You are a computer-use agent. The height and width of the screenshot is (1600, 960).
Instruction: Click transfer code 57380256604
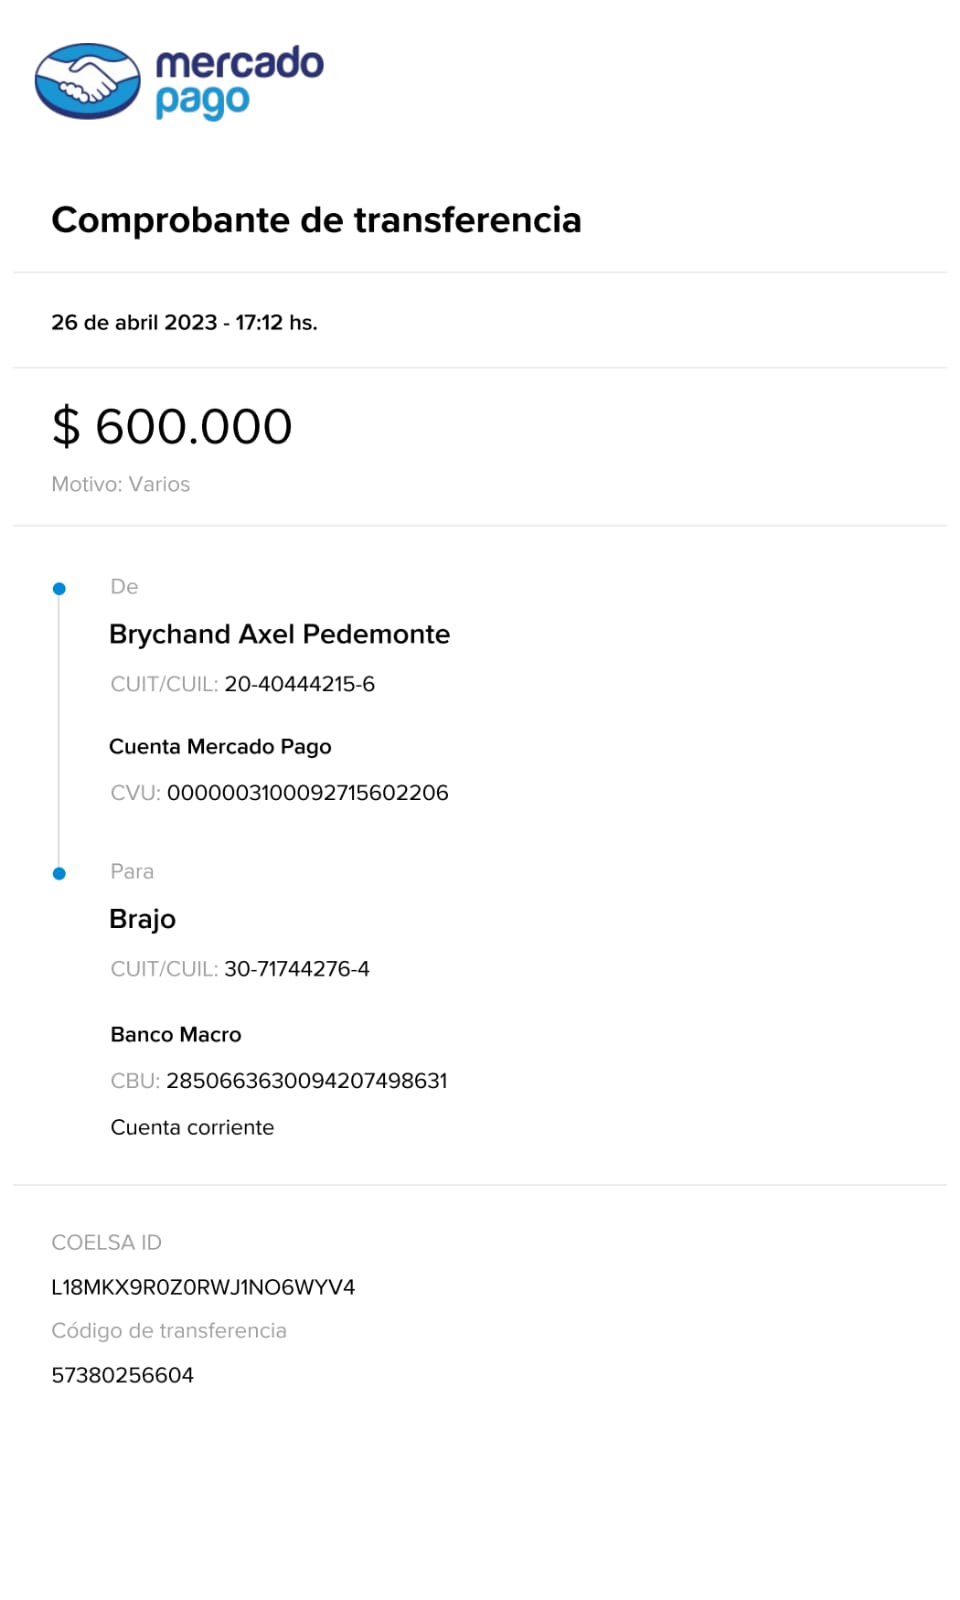coord(122,1375)
